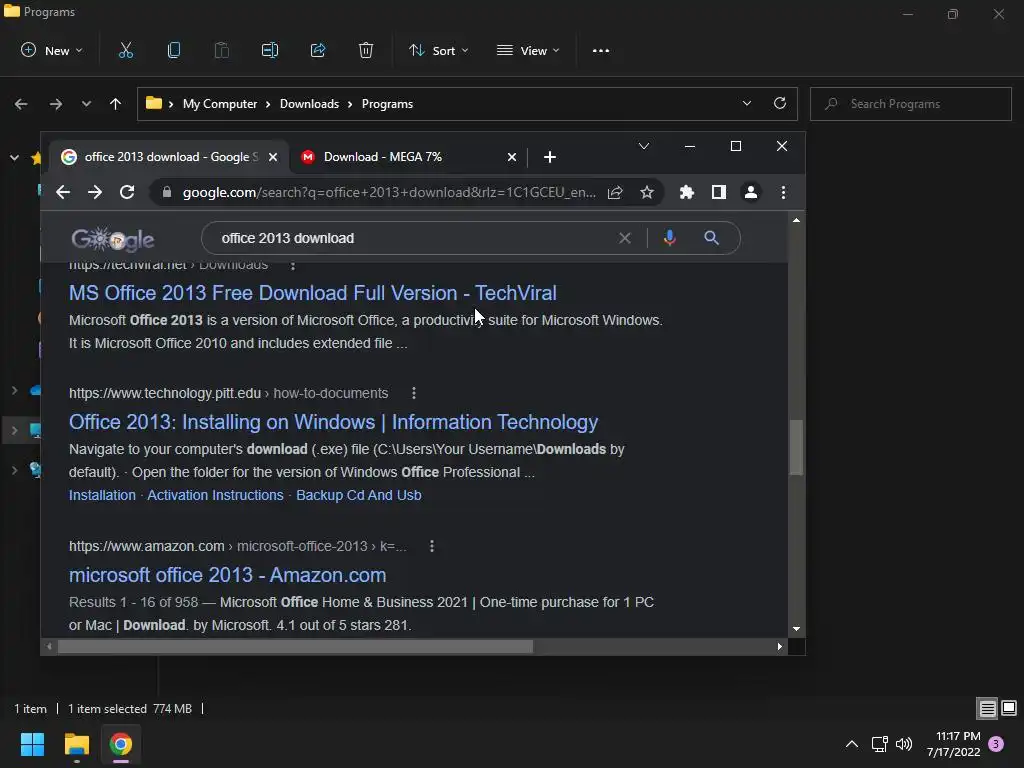Viewport: 1024px width, 768px height.
Task: Switch to details view in Explorer
Action: click(x=987, y=709)
